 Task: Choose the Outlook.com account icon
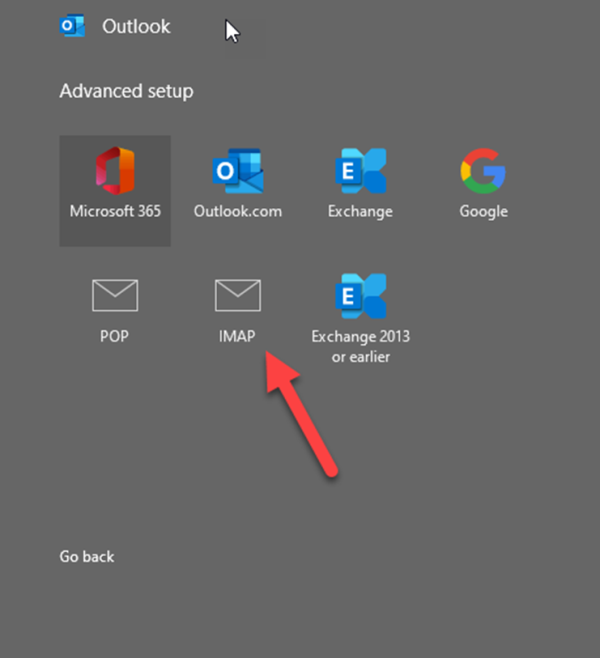238,171
